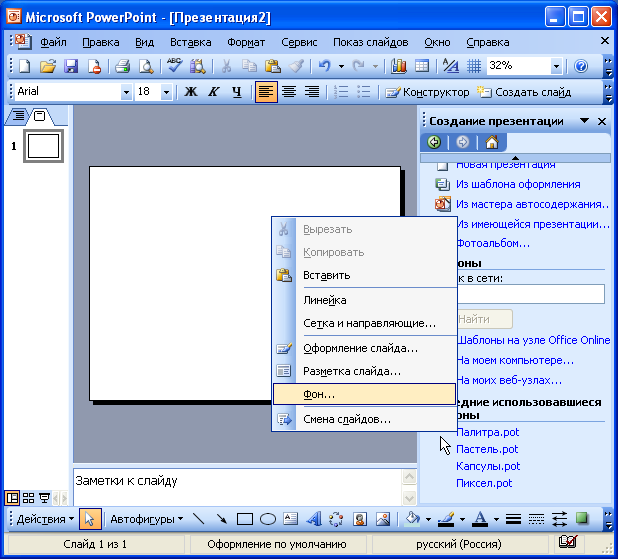Toggle bulleted list formatting
618x559 pixels.
click(364, 92)
